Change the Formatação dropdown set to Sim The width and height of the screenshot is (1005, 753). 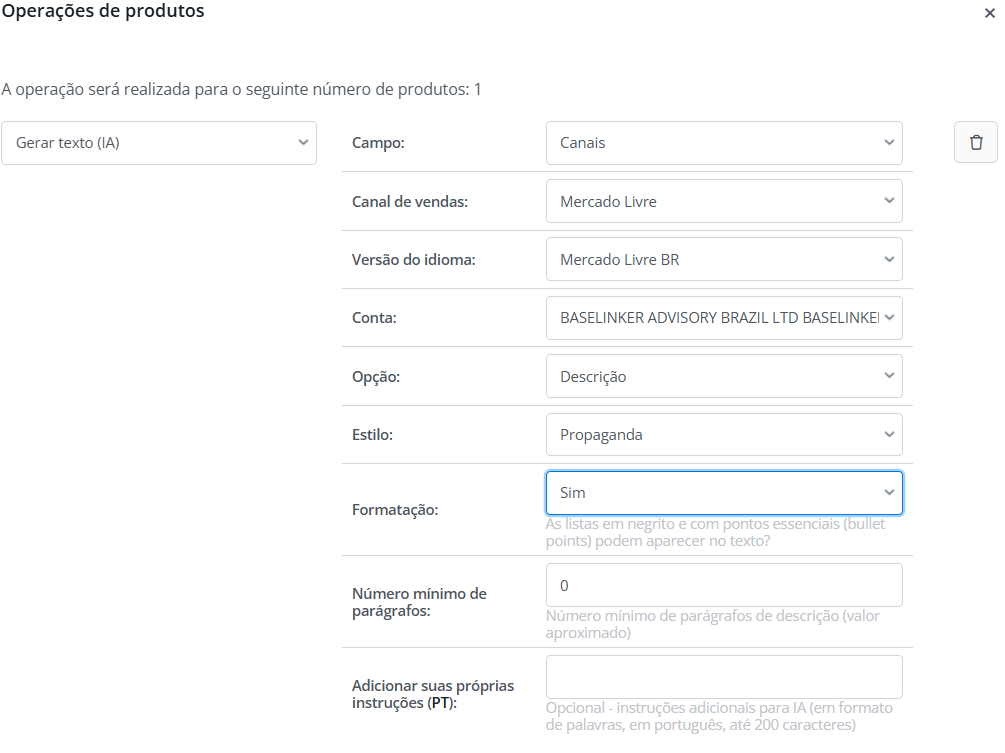point(724,493)
